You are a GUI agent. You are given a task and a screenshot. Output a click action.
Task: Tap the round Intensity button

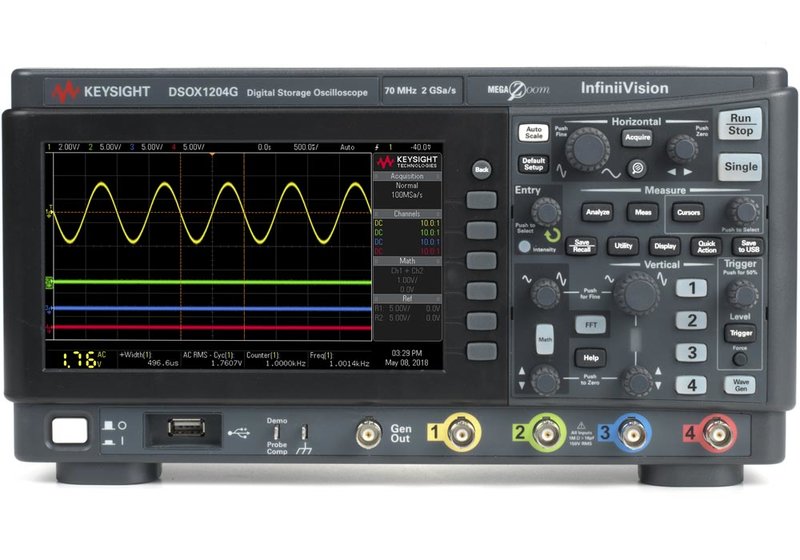click(x=524, y=246)
